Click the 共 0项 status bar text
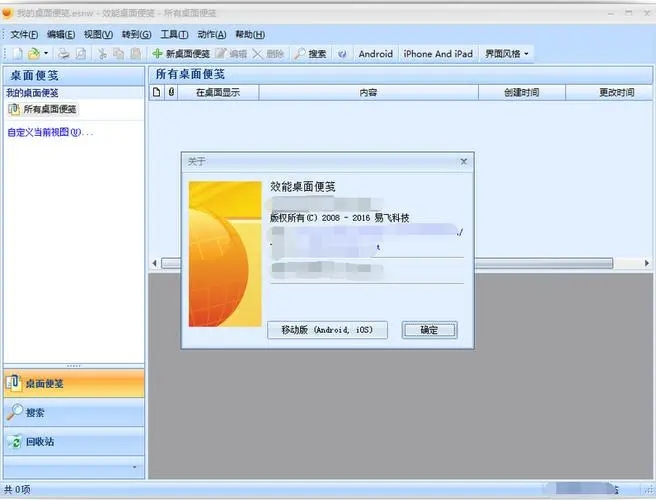This screenshot has width=656, height=500. [x=17, y=489]
